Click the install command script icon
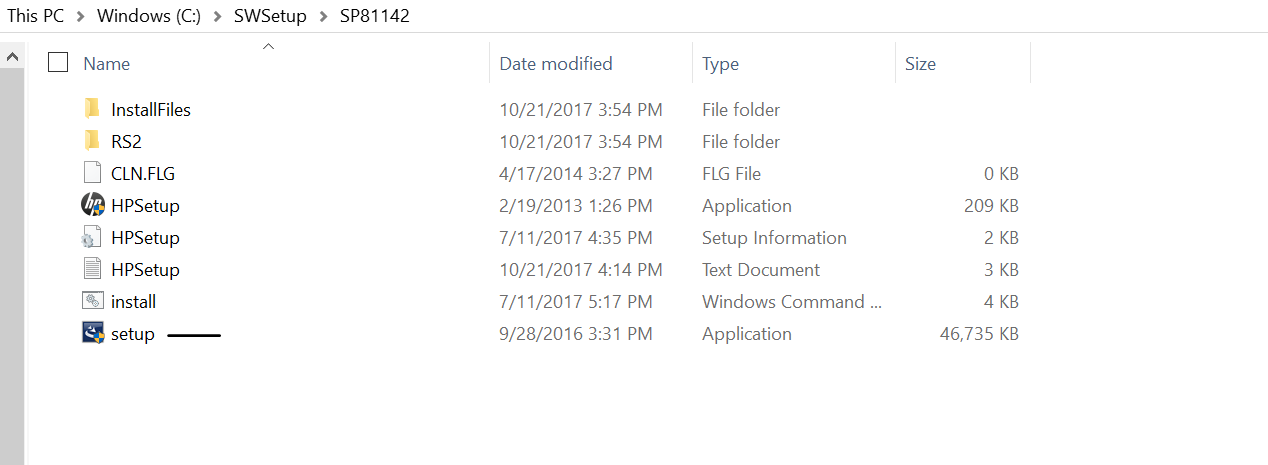Screen dimensions: 1268x465 pyautogui.click(x=92, y=301)
